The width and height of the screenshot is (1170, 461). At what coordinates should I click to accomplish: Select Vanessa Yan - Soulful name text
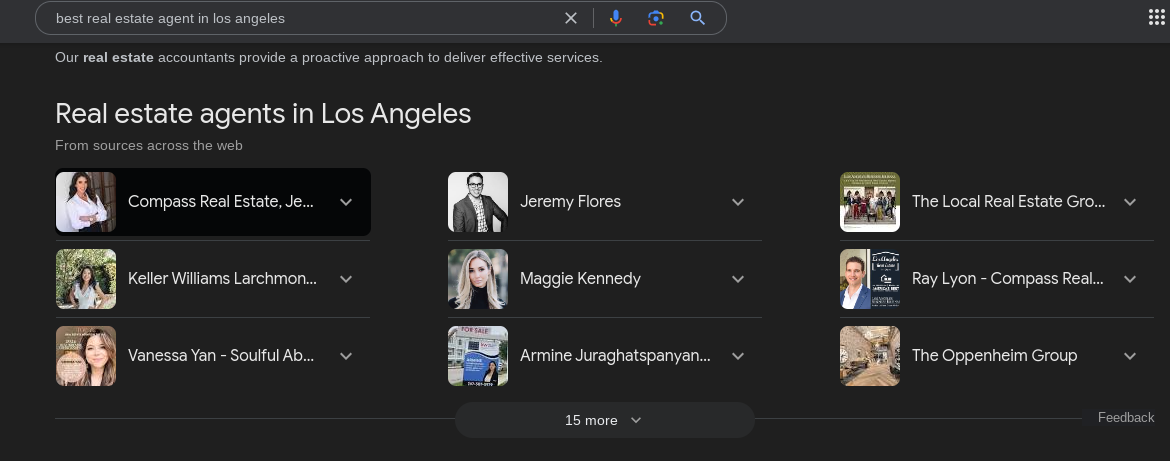click(x=221, y=355)
